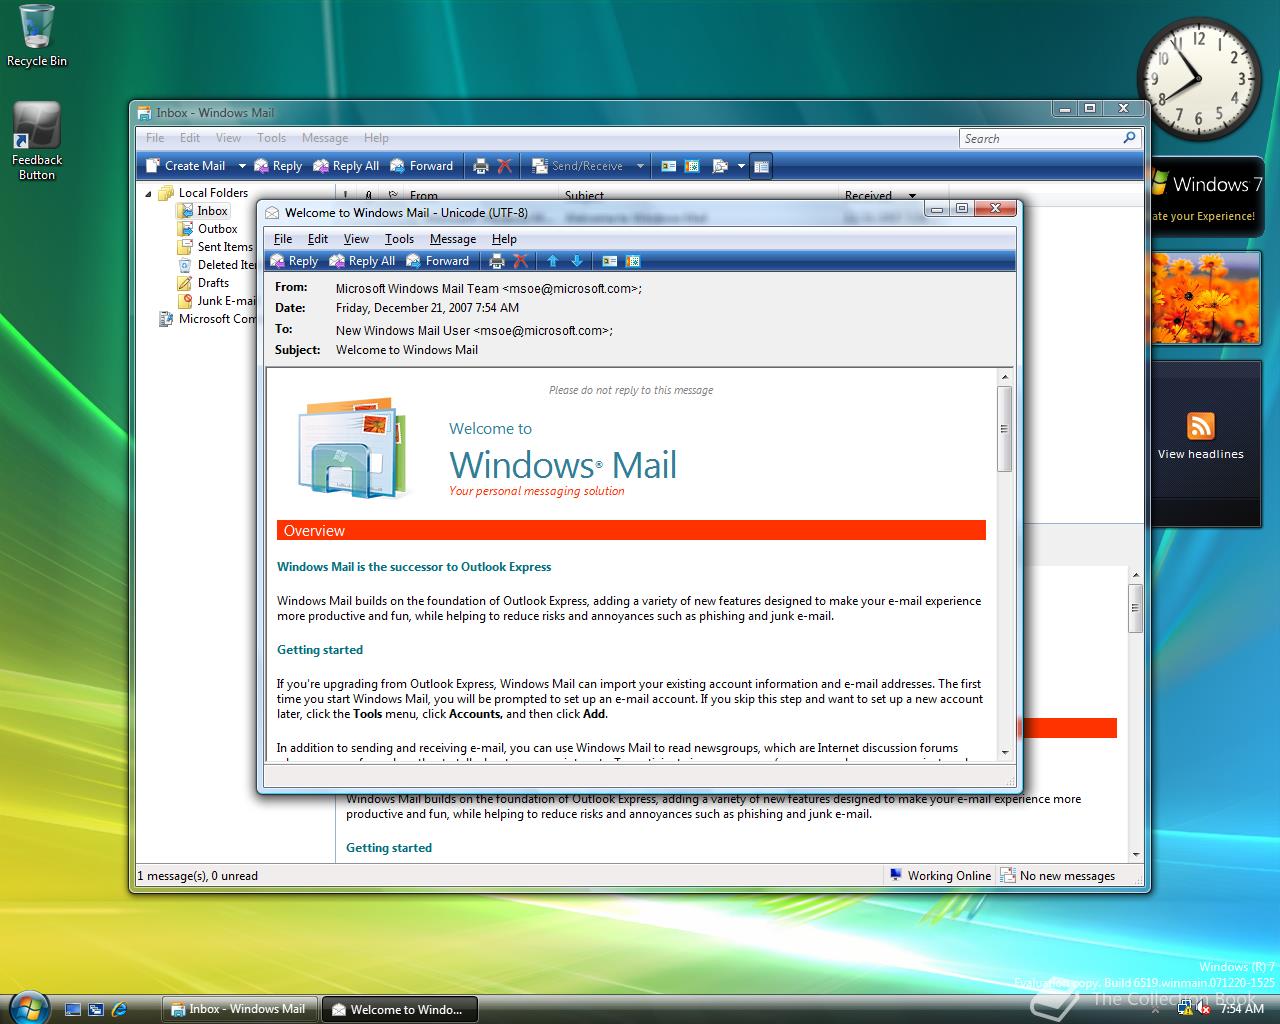Open the Message menu in Inbox window
This screenshot has width=1280, height=1024.
pyautogui.click(x=325, y=138)
